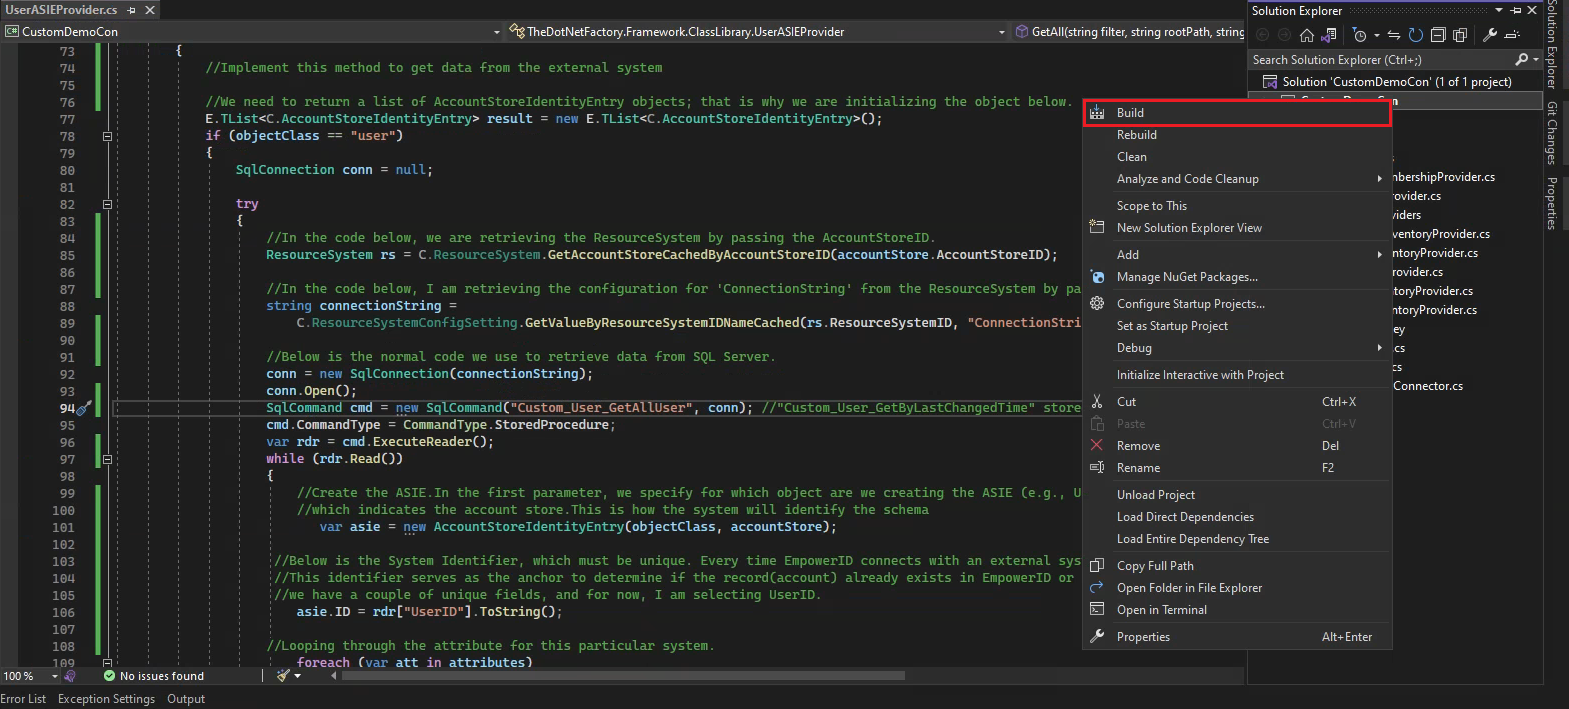Select the Solution 'CustomDemoCon' node
Screen dimensions: 1569x709
click(1396, 82)
